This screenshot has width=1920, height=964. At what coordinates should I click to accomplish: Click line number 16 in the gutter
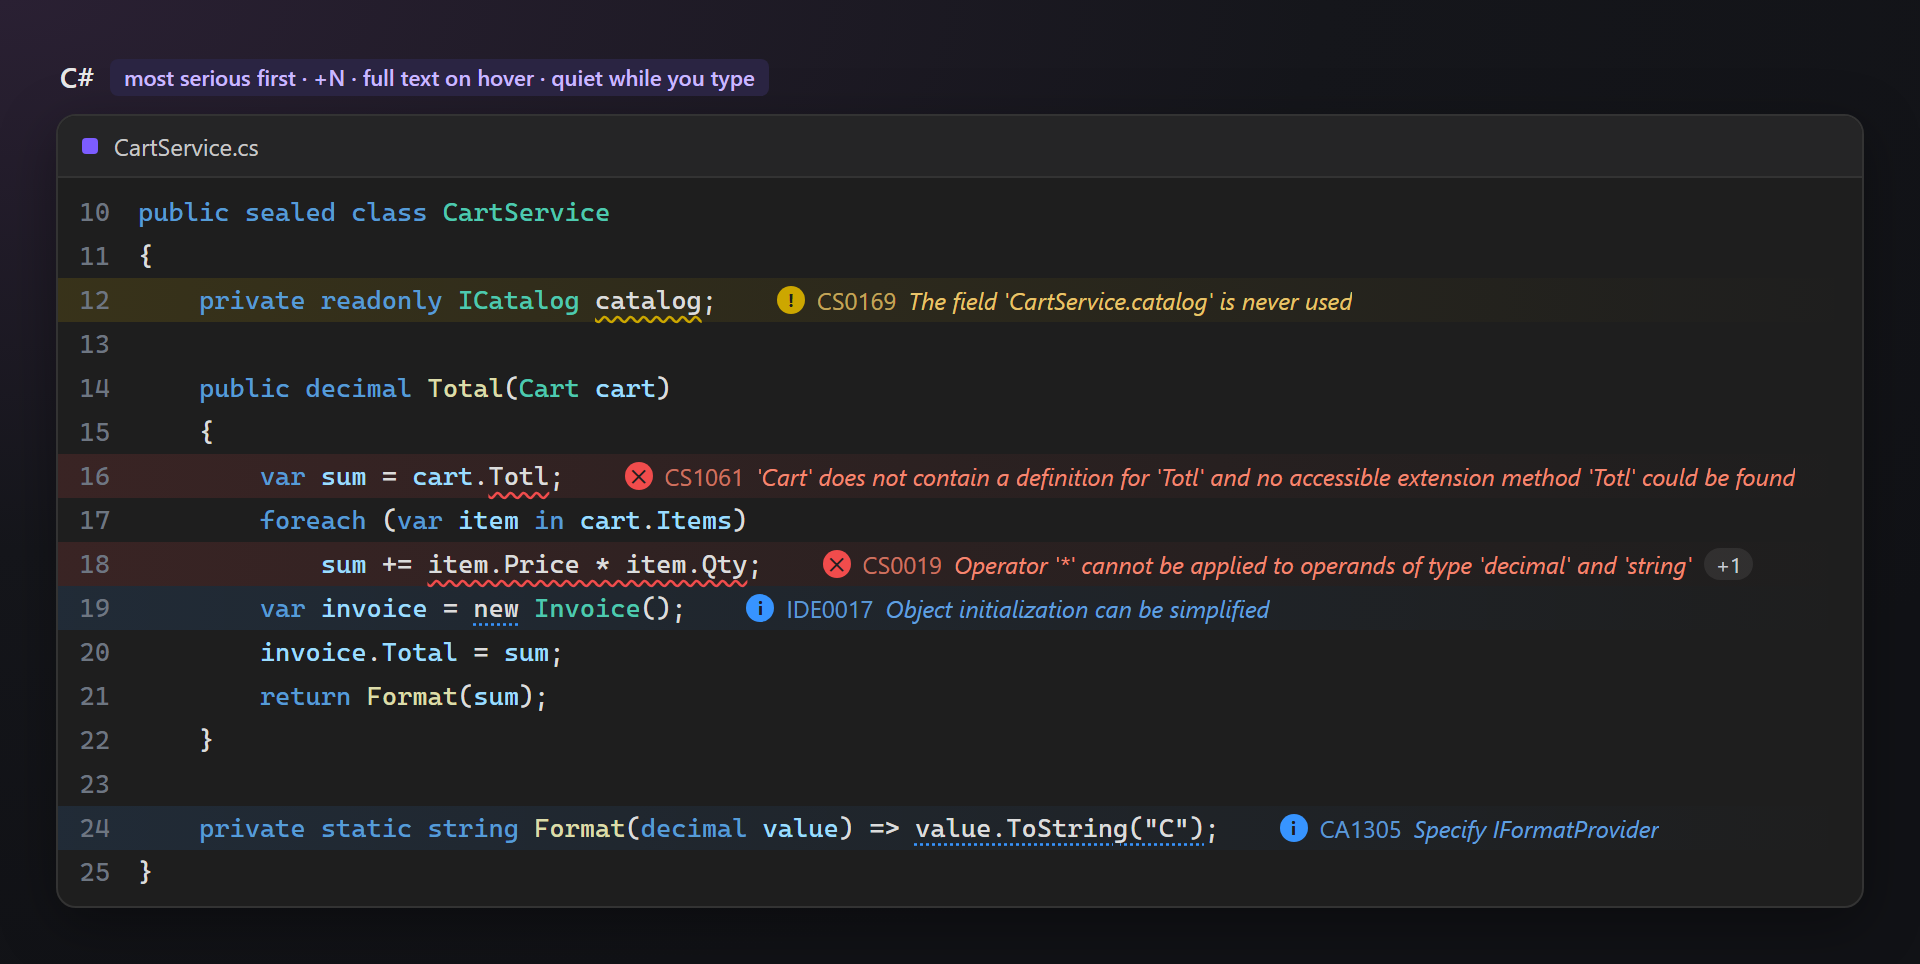click(94, 476)
